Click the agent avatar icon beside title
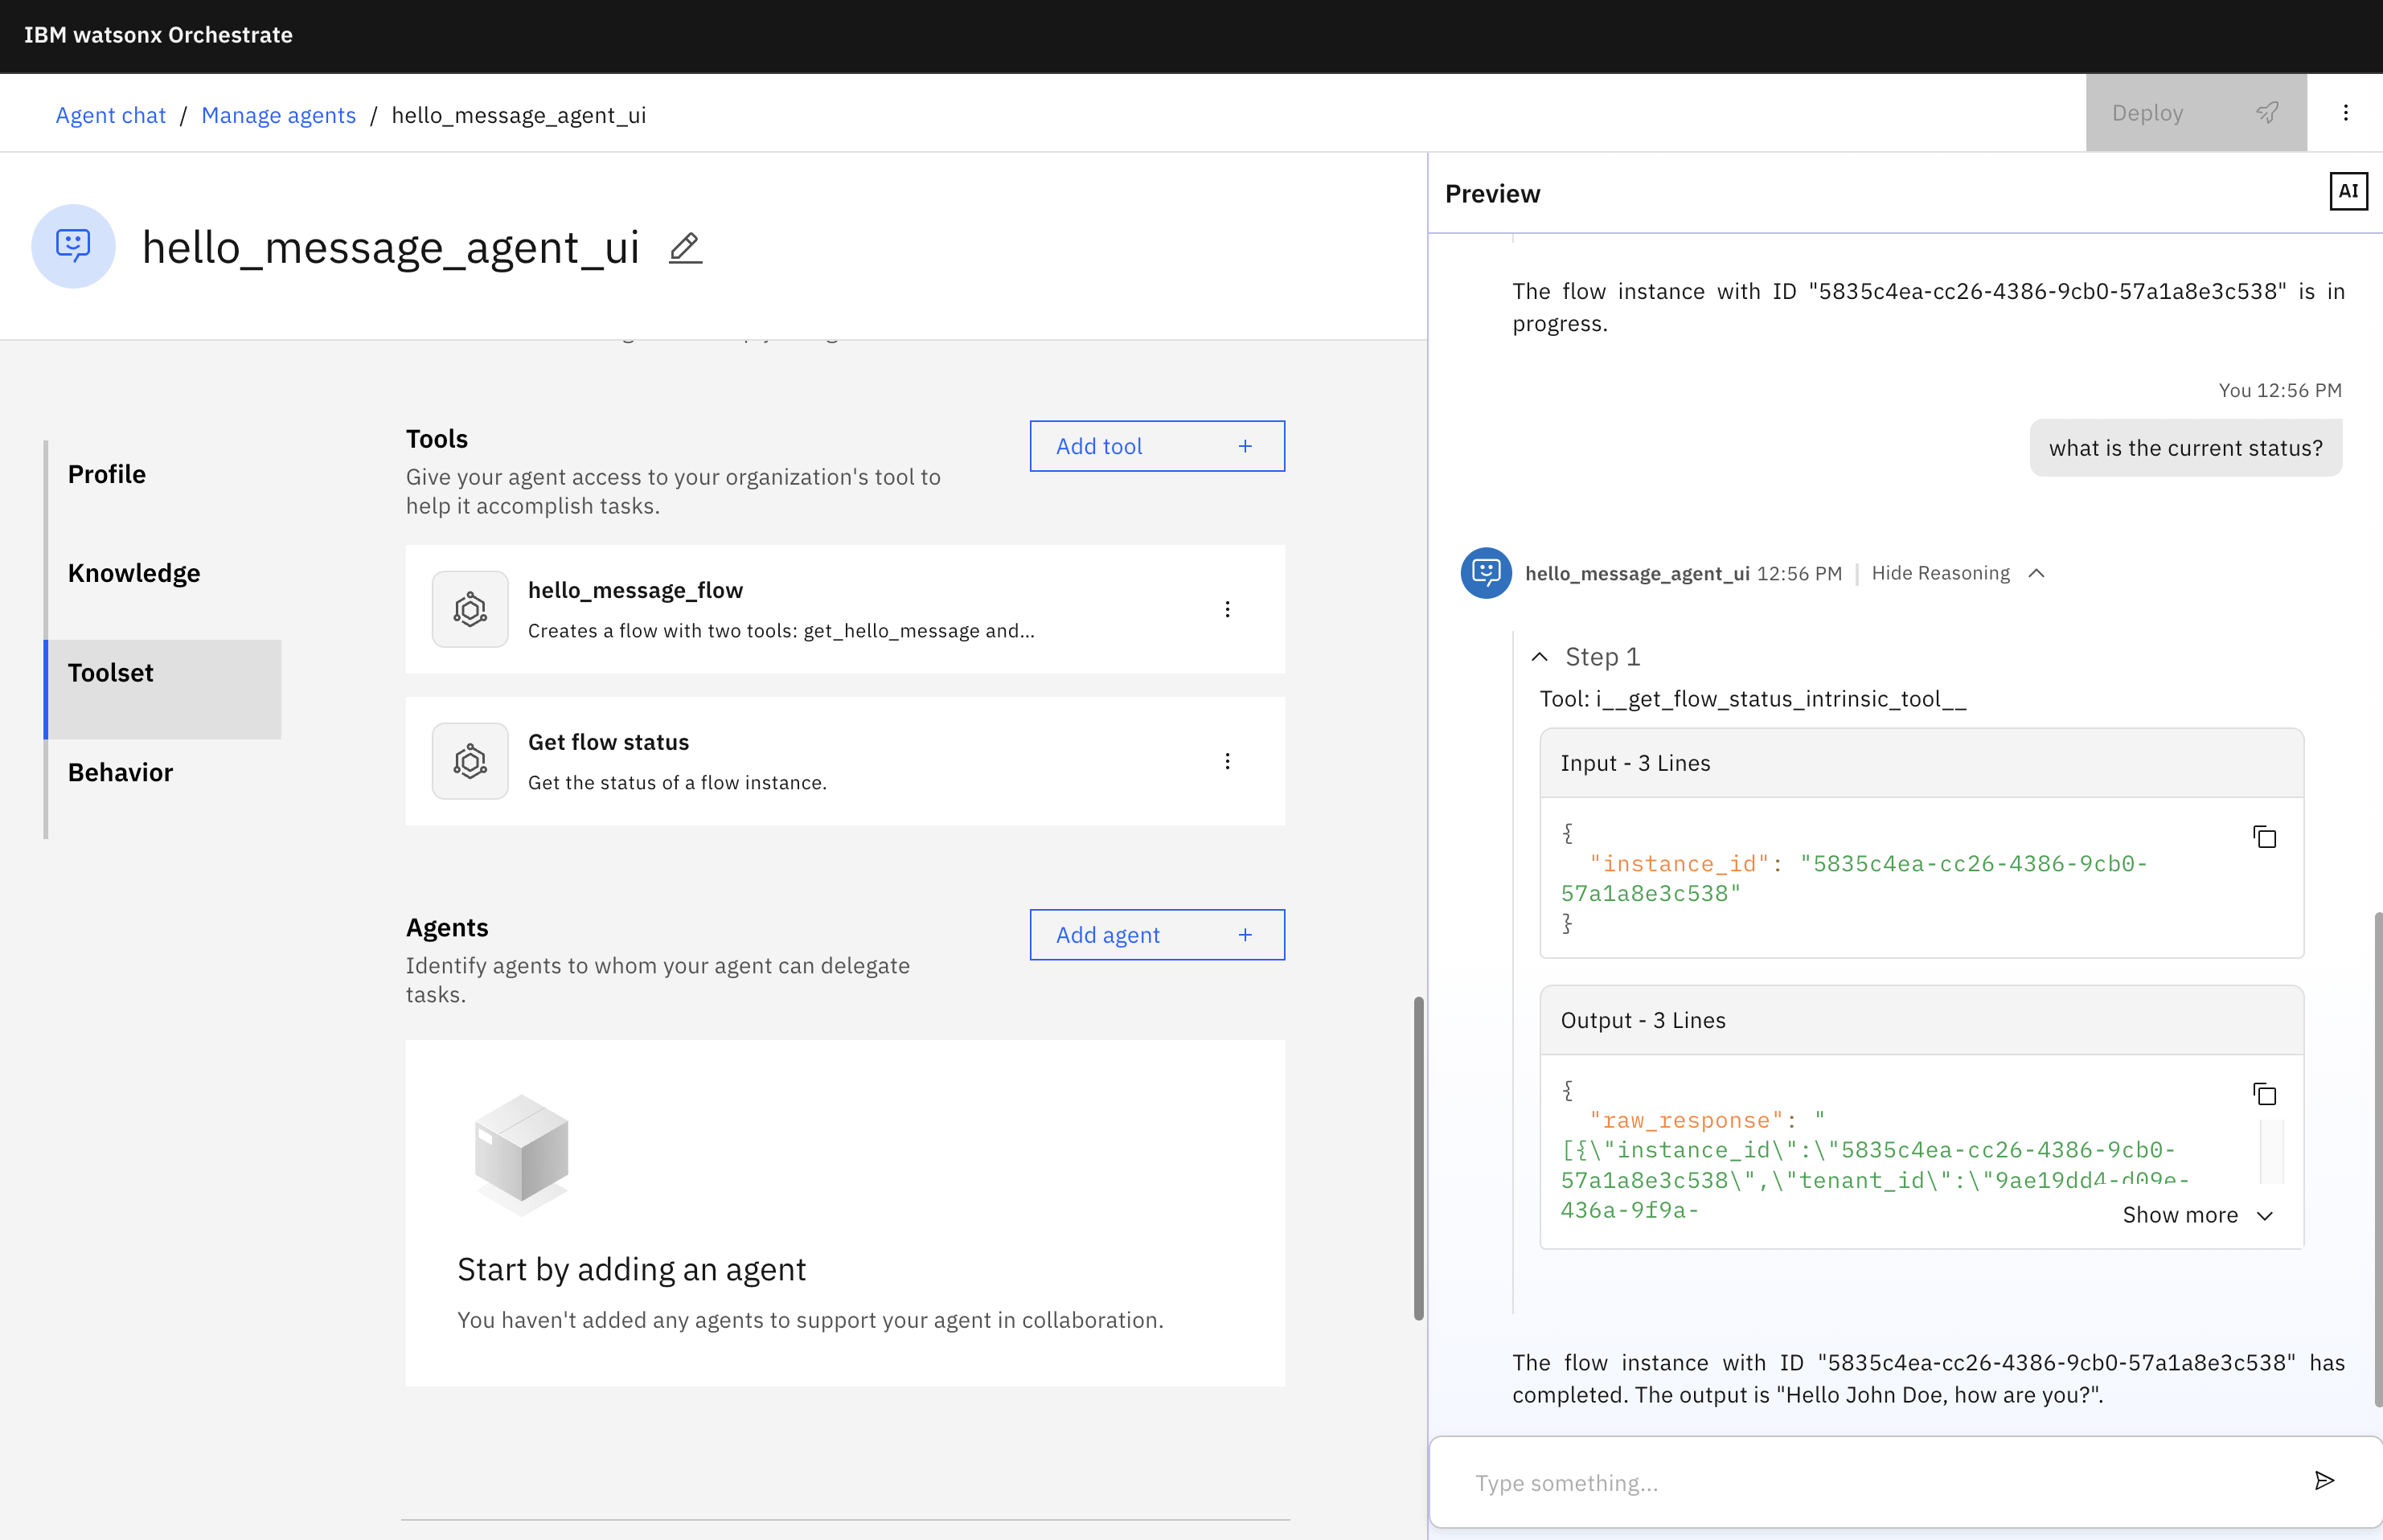Screen dimensions: 2383x1540 (x=73, y=246)
